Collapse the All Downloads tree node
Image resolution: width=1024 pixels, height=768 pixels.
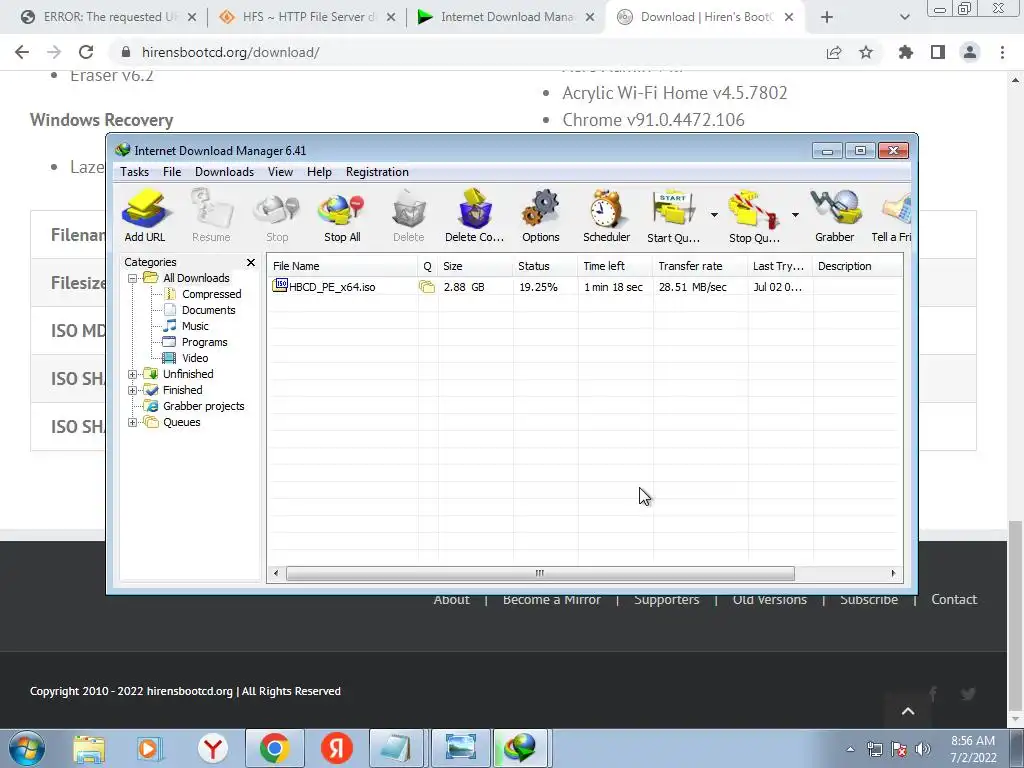pyautogui.click(x=132, y=278)
